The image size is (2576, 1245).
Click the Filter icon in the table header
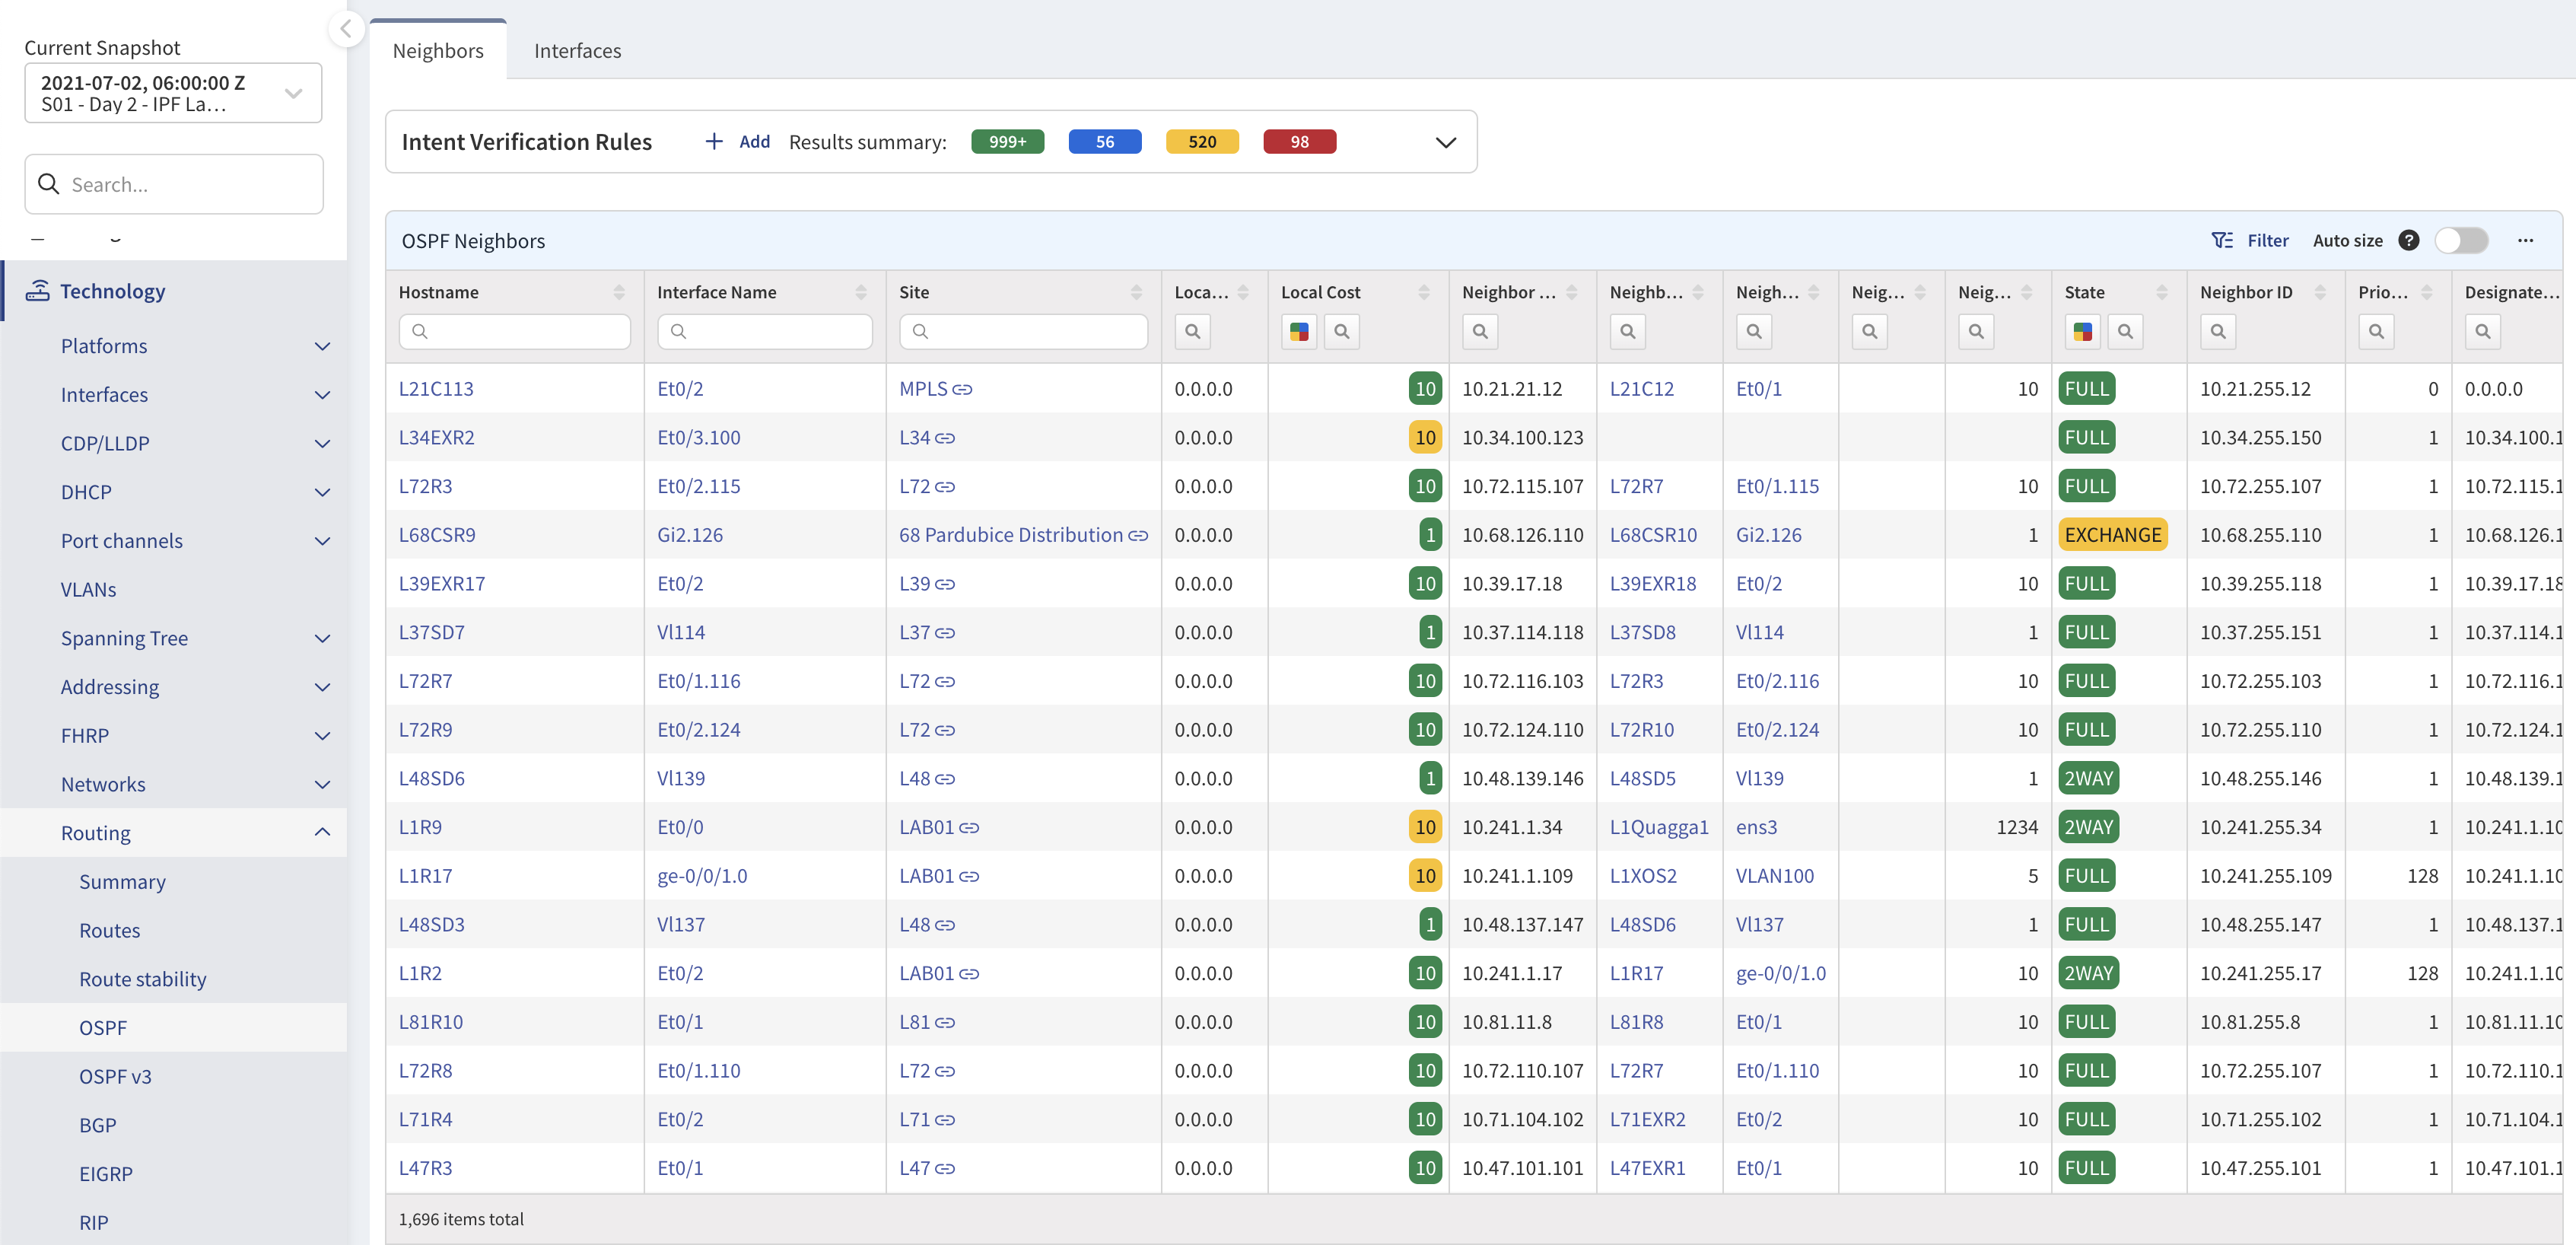coord(2221,240)
